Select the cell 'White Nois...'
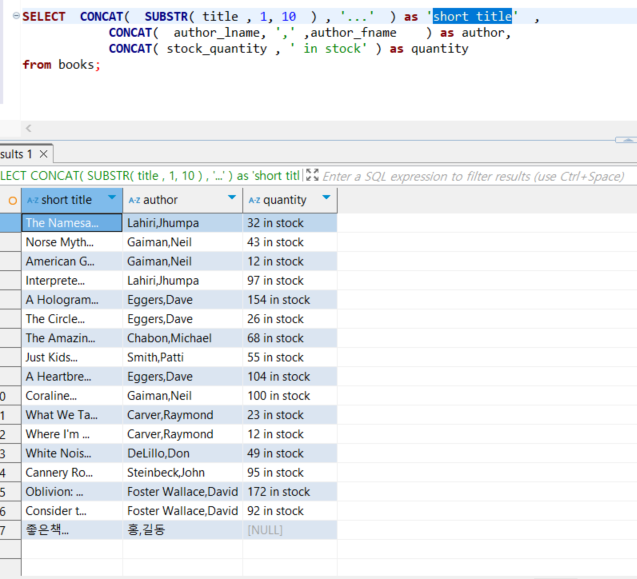This screenshot has width=637, height=579. point(72,453)
